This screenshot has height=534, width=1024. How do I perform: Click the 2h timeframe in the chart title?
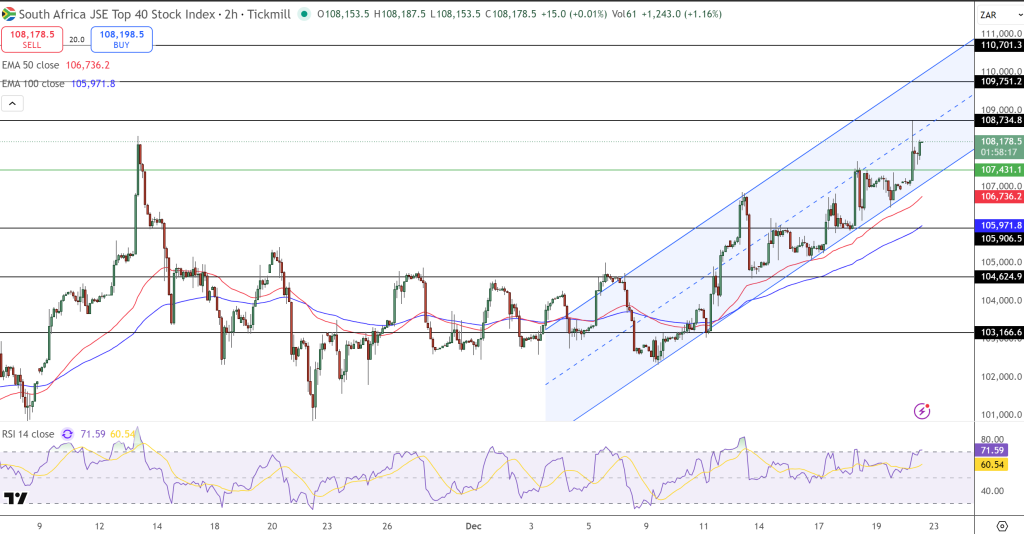click(x=231, y=14)
